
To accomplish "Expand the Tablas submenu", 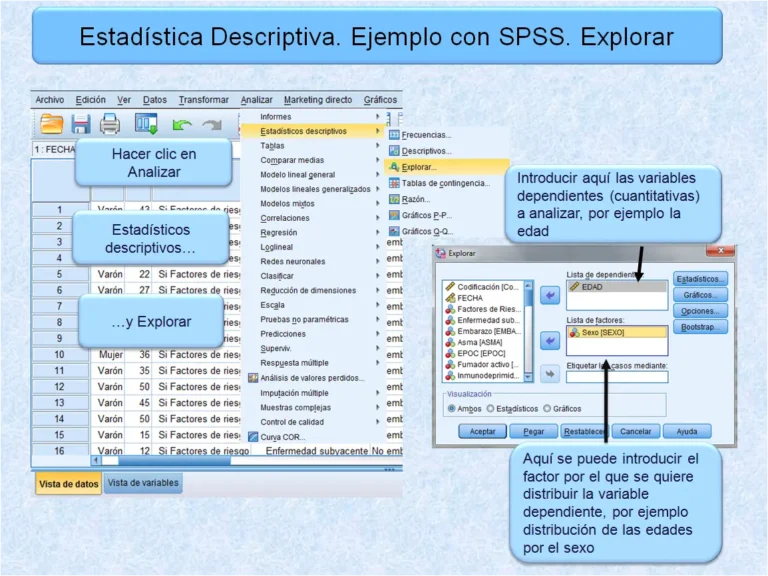I will point(313,145).
